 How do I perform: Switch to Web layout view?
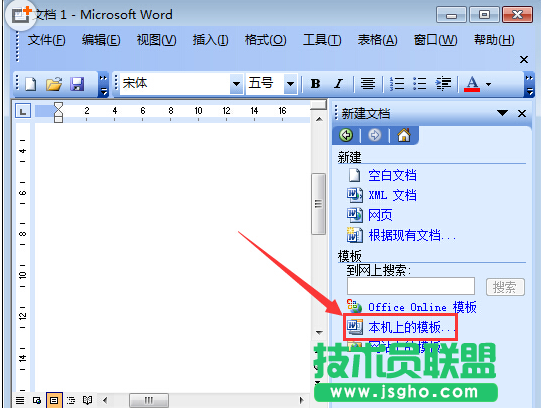click(37, 400)
